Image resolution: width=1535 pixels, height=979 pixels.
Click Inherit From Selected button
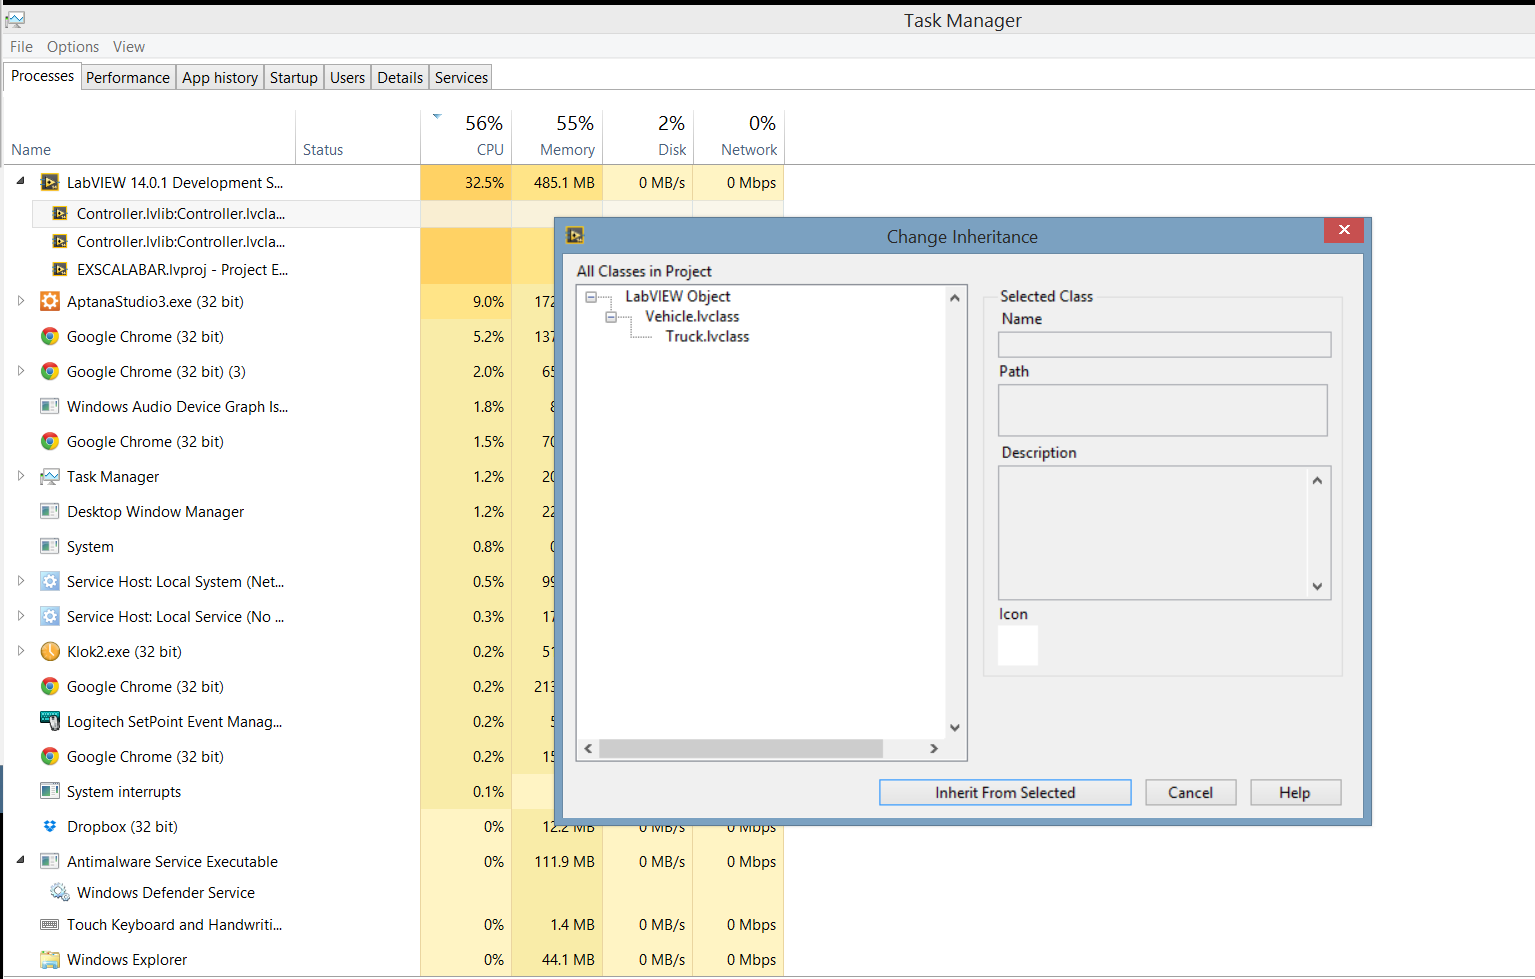pos(1005,792)
